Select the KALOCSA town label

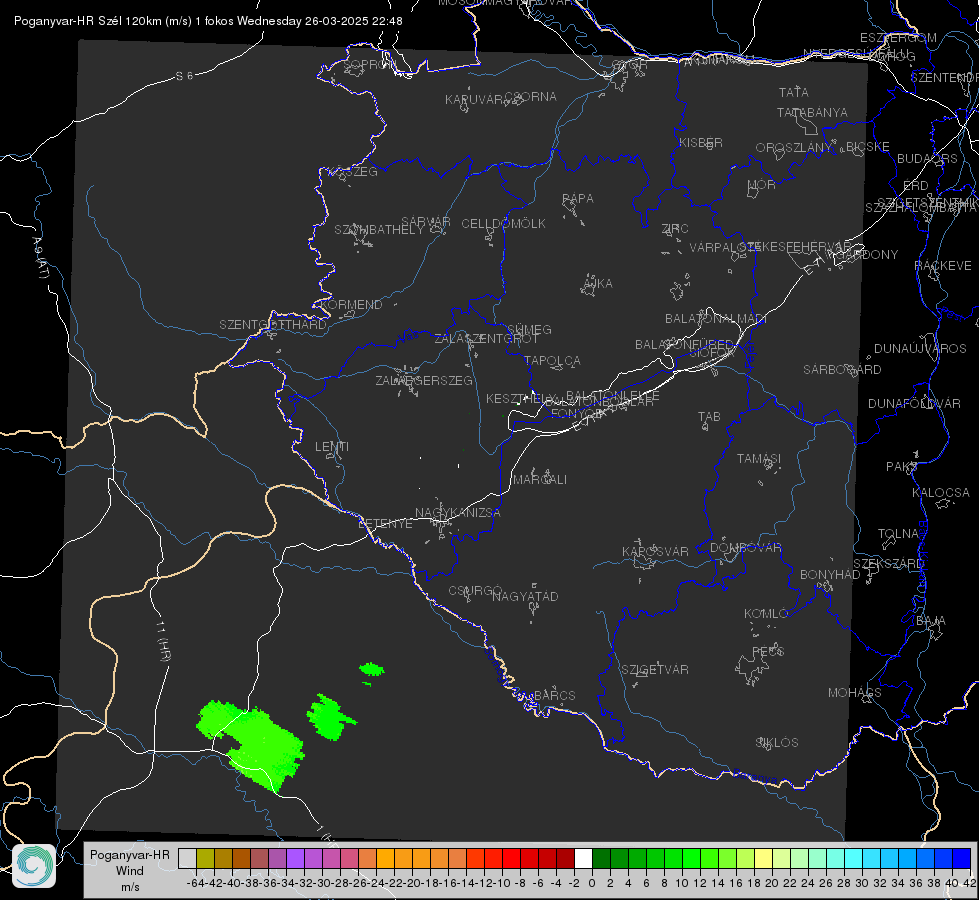click(x=941, y=493)
